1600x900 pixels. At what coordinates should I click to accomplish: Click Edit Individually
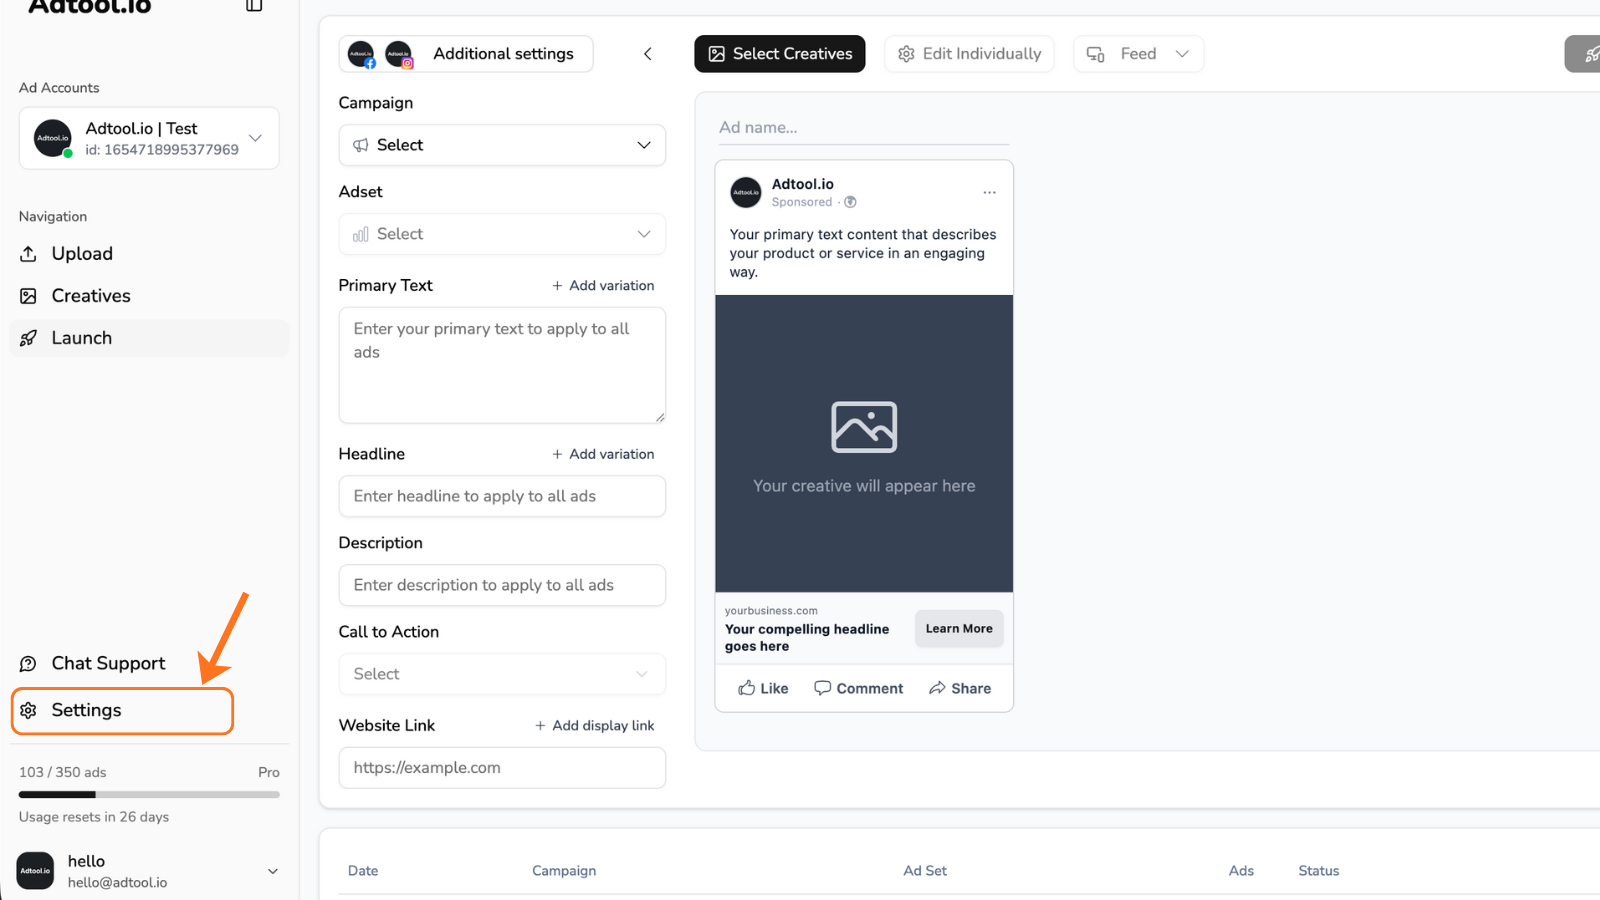(x=969, y=54)
